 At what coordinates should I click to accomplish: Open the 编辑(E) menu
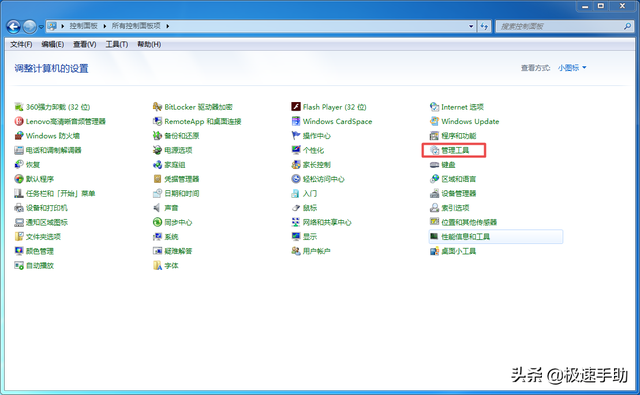[x=53, y=44]
